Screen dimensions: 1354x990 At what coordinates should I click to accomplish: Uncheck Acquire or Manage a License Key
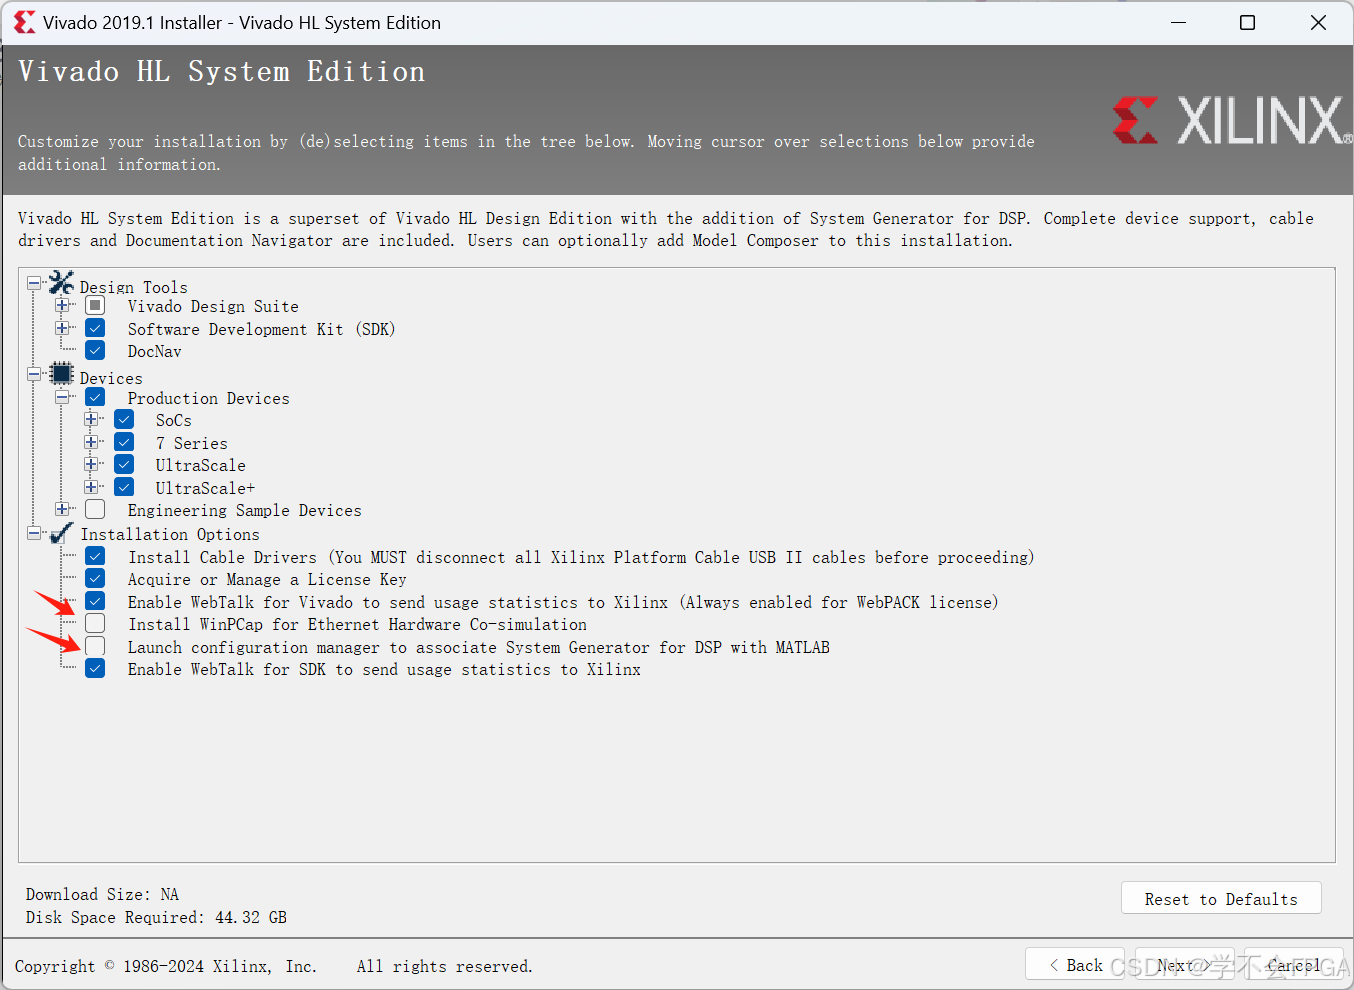95,578
